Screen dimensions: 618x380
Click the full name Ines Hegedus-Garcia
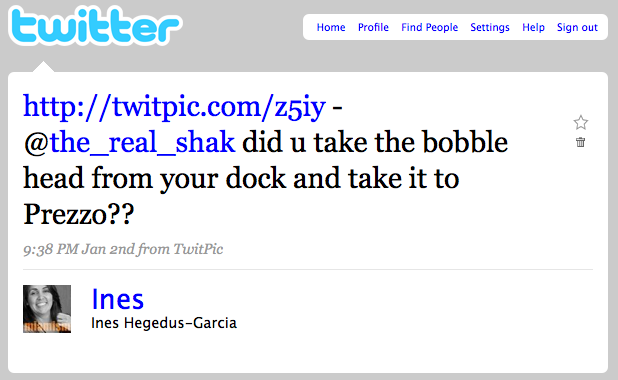click(164, 323)
